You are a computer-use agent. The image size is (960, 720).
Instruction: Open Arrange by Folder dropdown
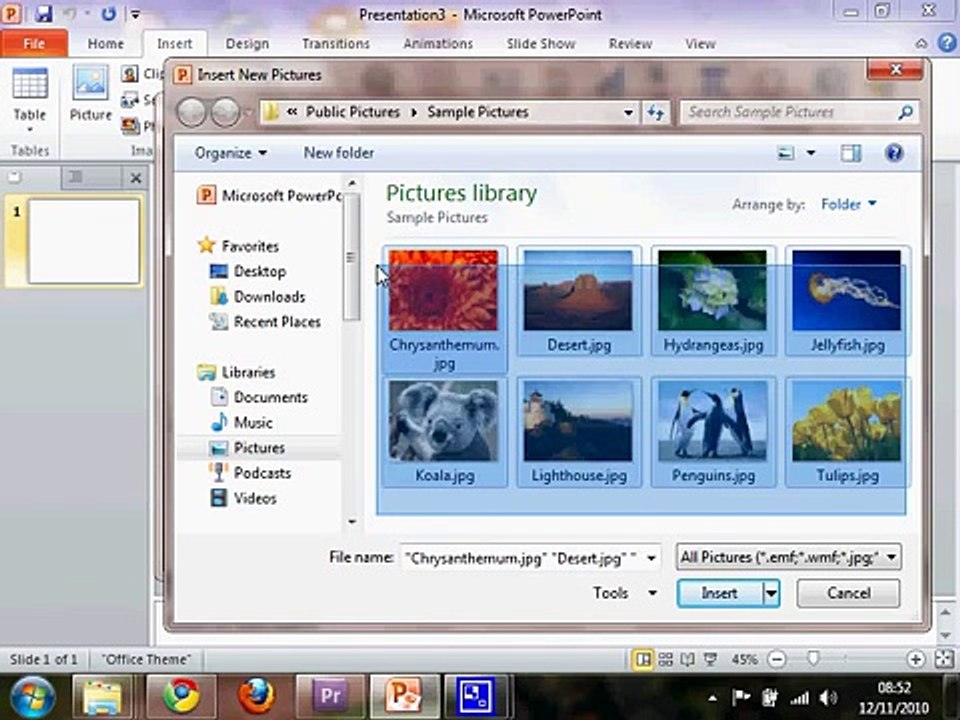(849, 204)
